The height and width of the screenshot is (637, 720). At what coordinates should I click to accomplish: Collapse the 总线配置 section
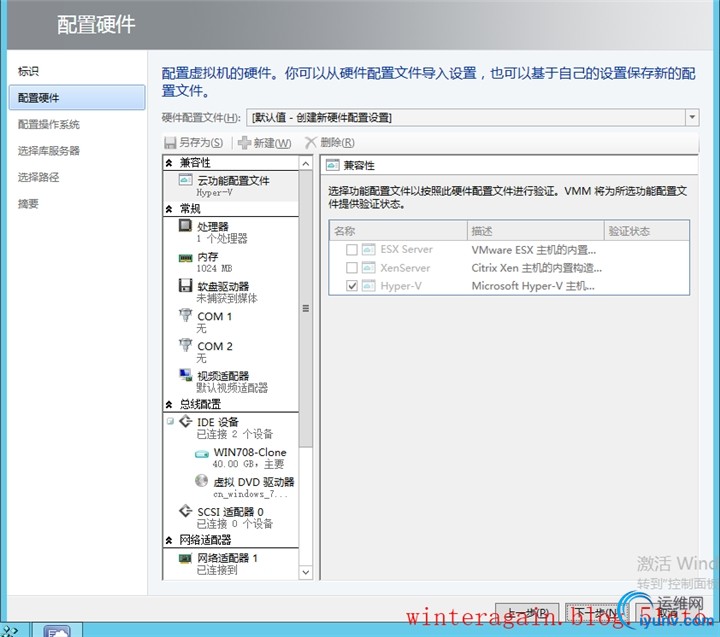point(169,404)
